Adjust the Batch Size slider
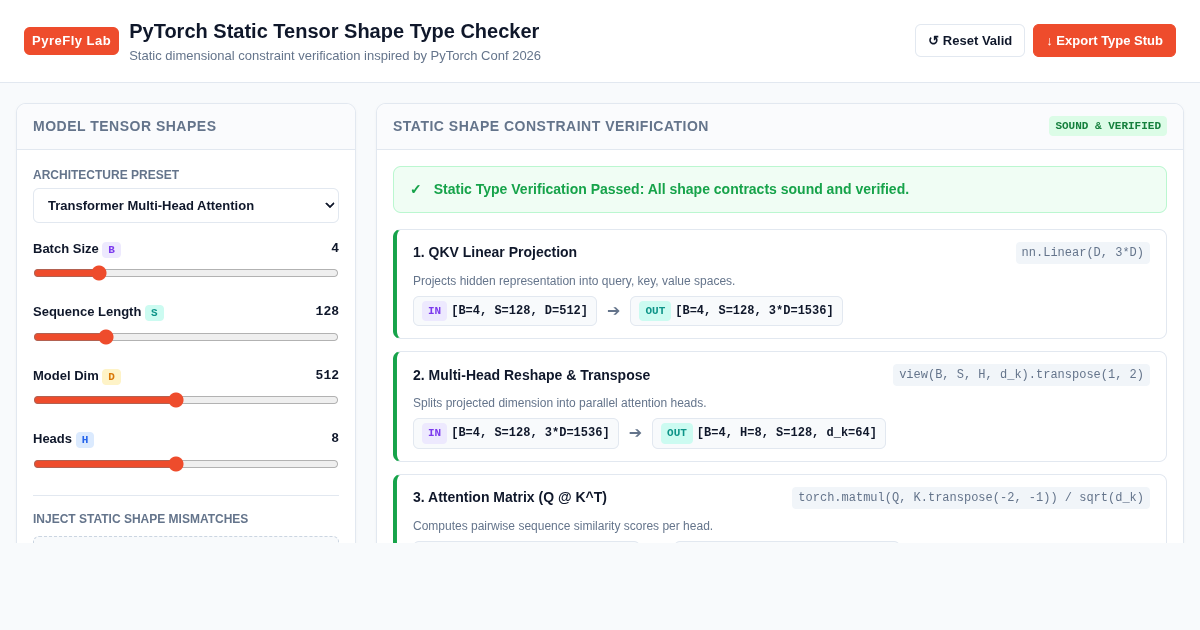 point(186,273)
